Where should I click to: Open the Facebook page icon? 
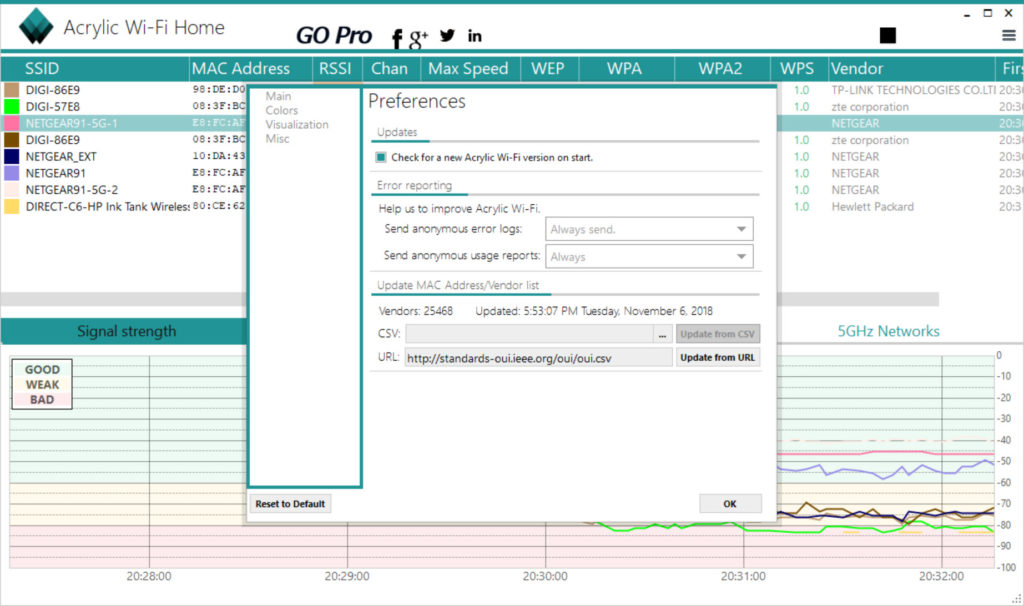tap(396, 39)
